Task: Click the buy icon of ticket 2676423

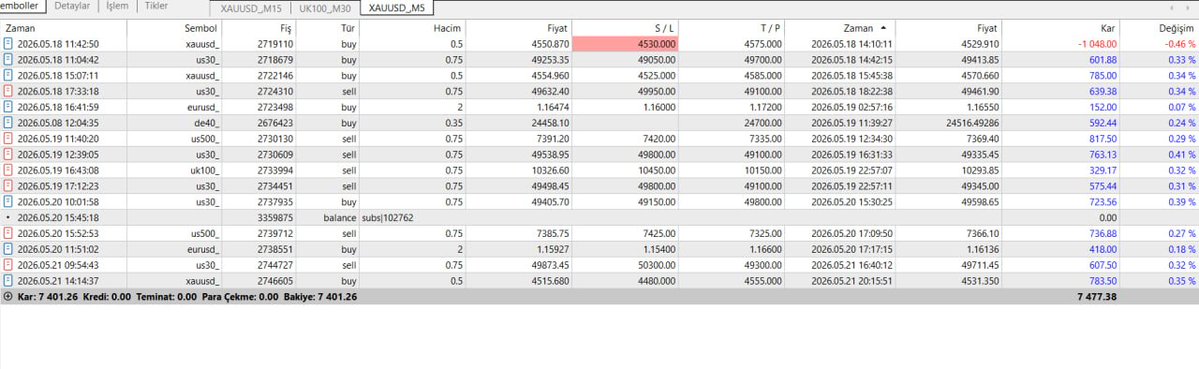Action: point(8,122)
